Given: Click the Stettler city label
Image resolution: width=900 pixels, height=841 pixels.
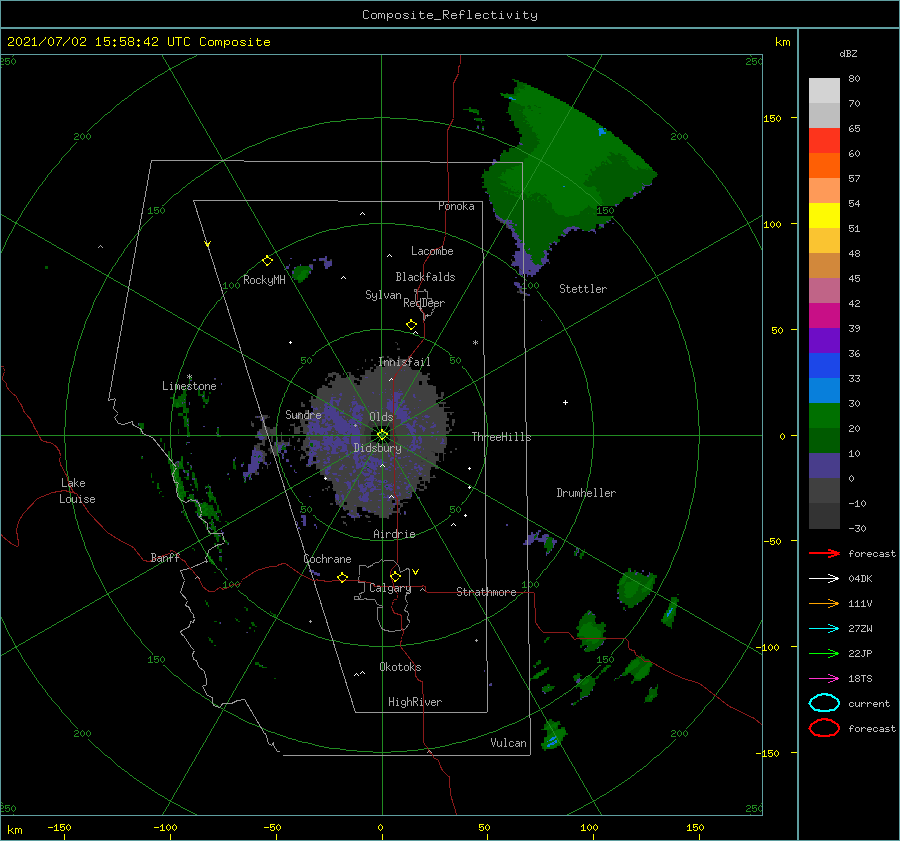Looking at the screenshot, I should pos(583,289).
